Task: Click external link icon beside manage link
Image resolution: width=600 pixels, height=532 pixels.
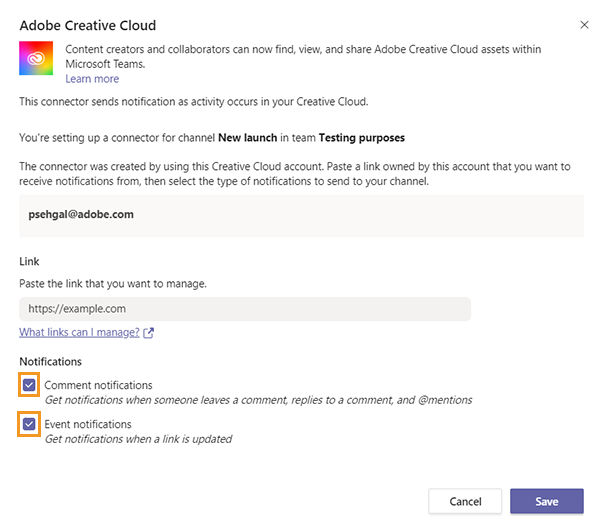Action: 148,333
